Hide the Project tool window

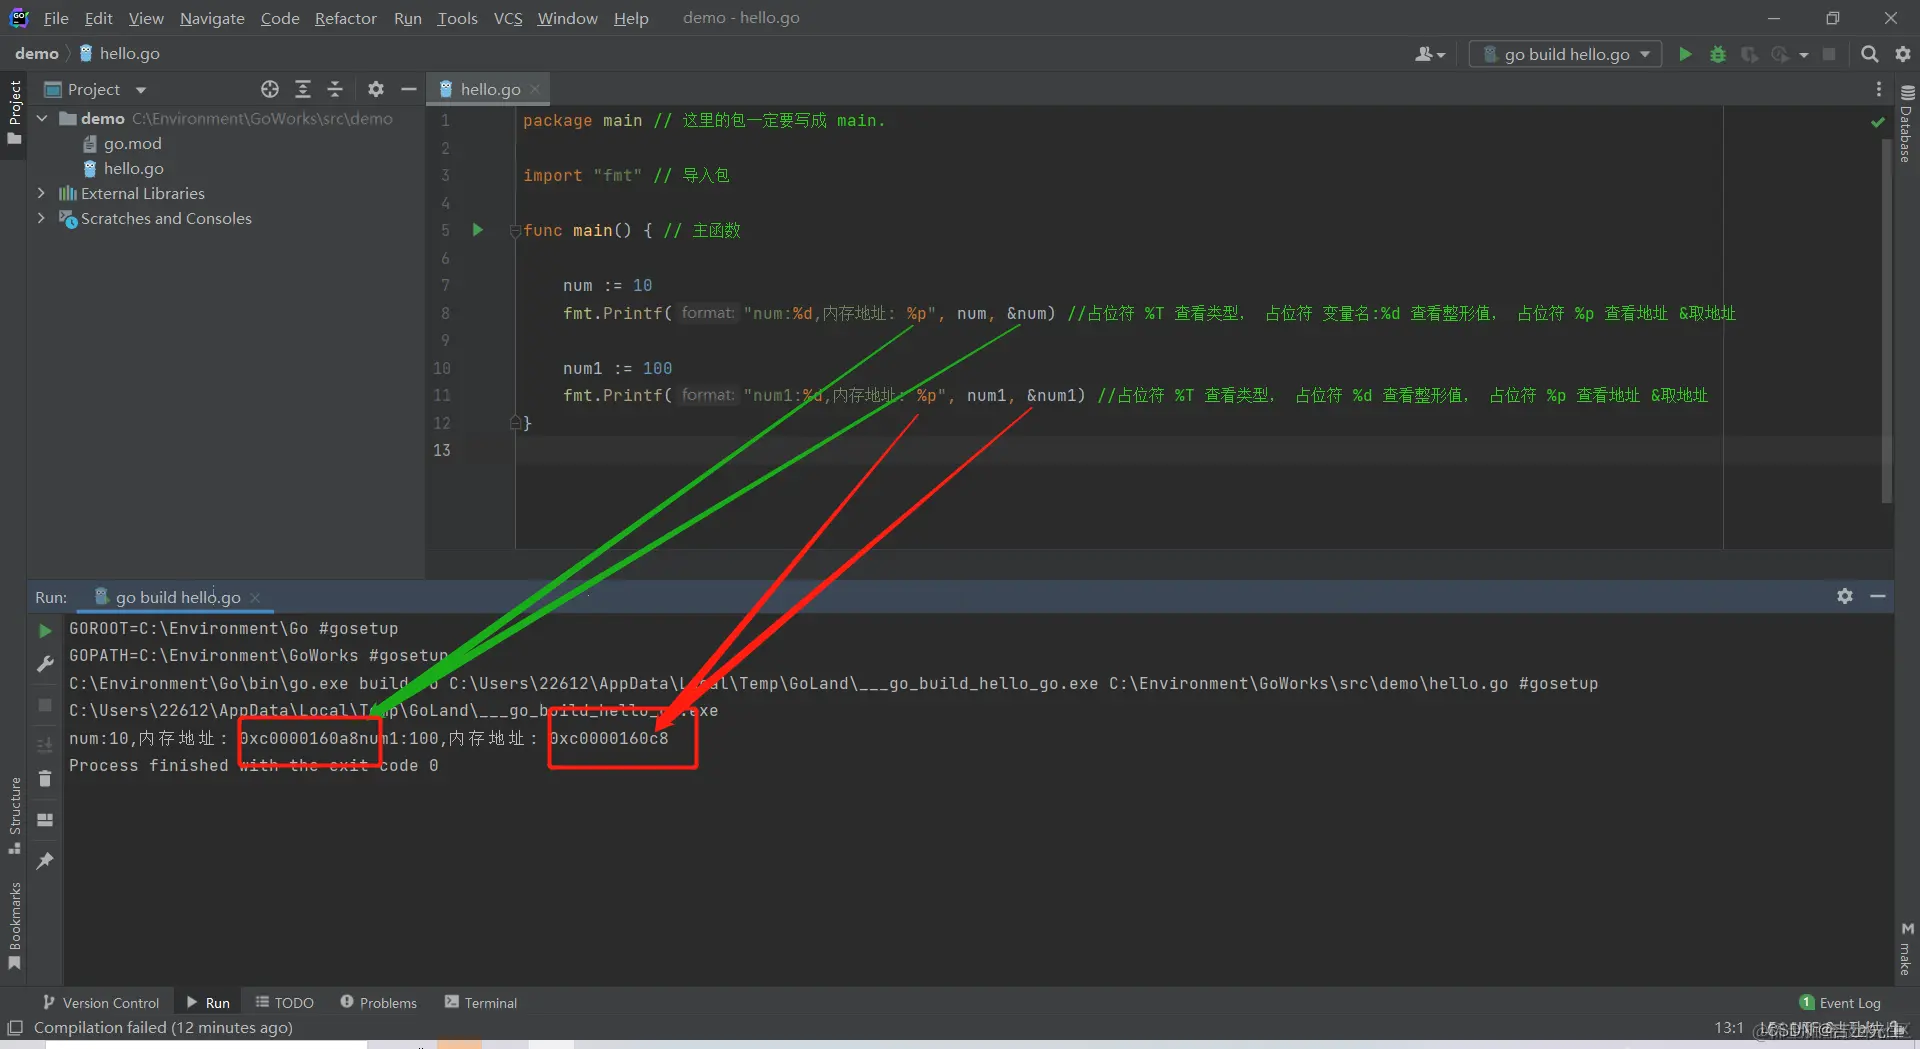[x=408, y=89]
